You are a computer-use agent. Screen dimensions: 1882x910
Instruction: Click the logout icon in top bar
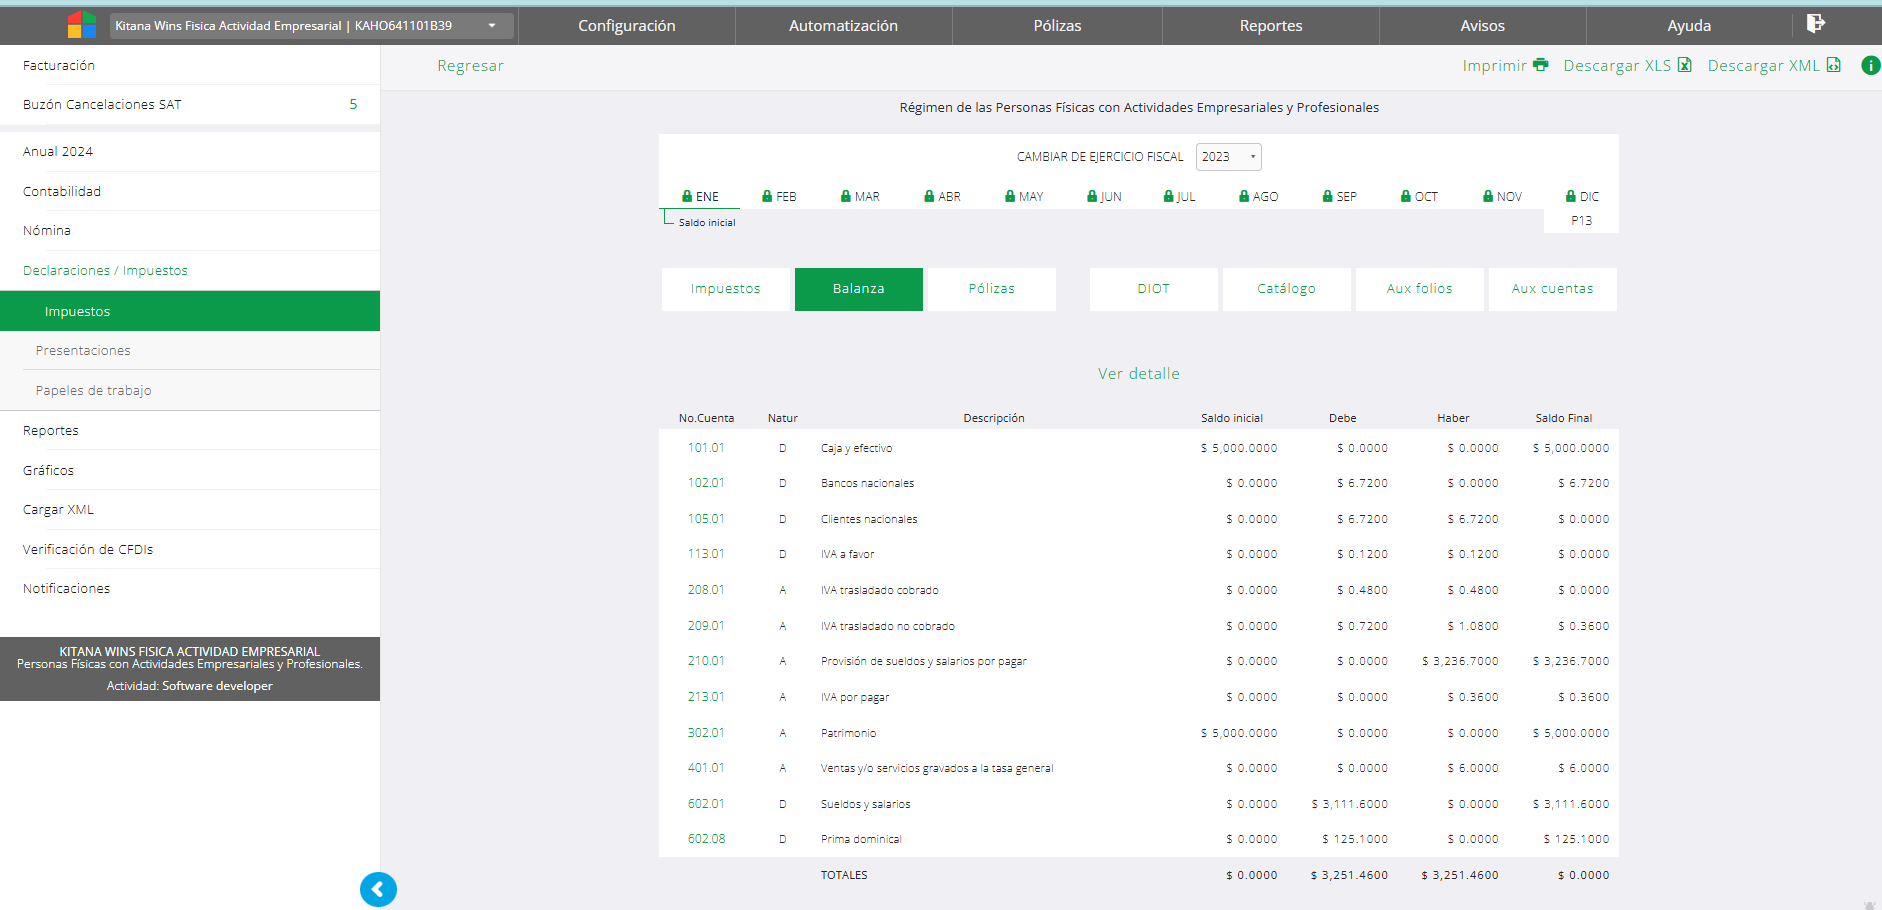point(1815,24)
